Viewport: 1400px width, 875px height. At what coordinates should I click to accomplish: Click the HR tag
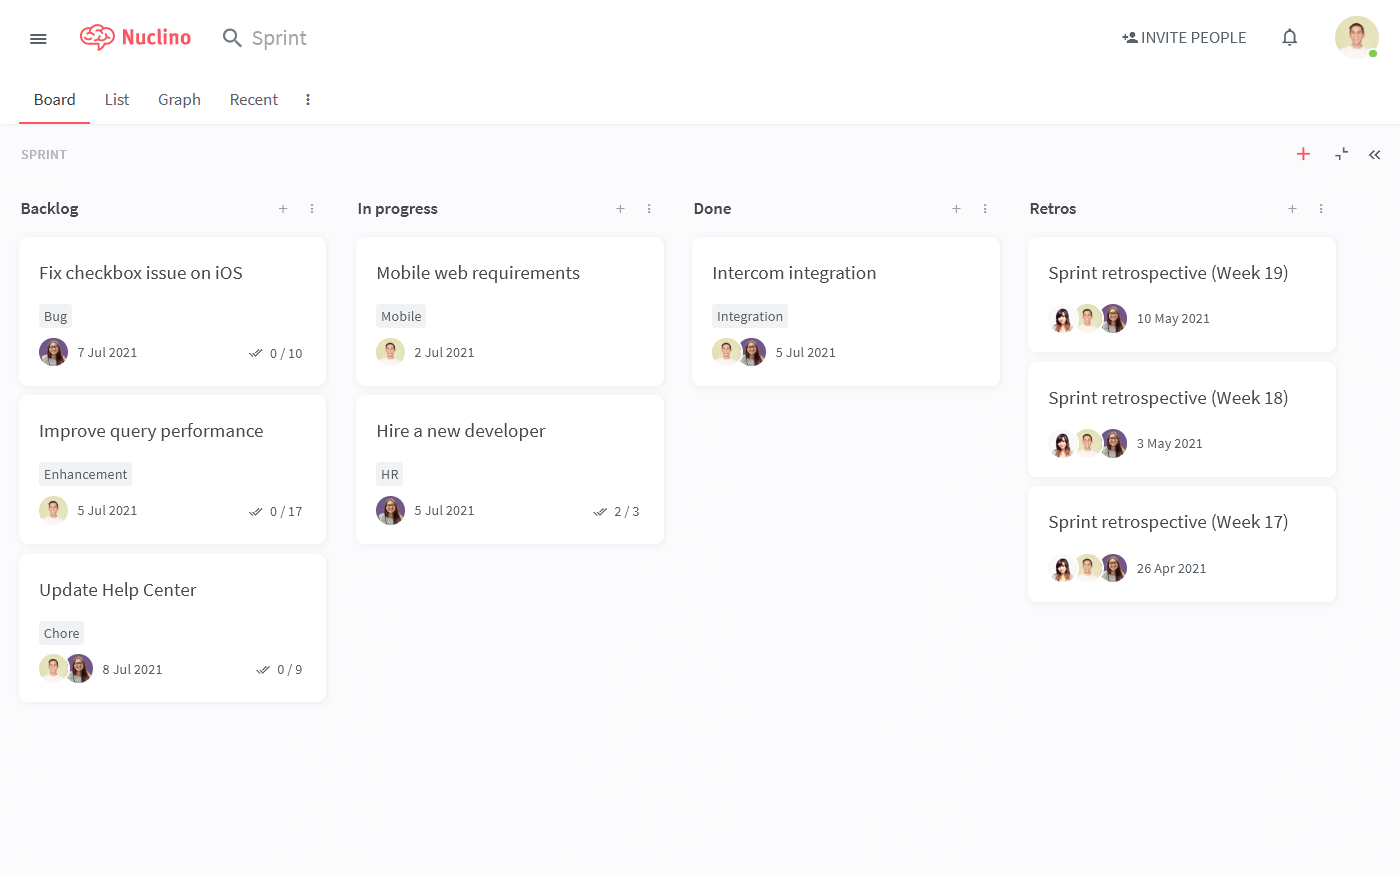click(x=390, y=474)
